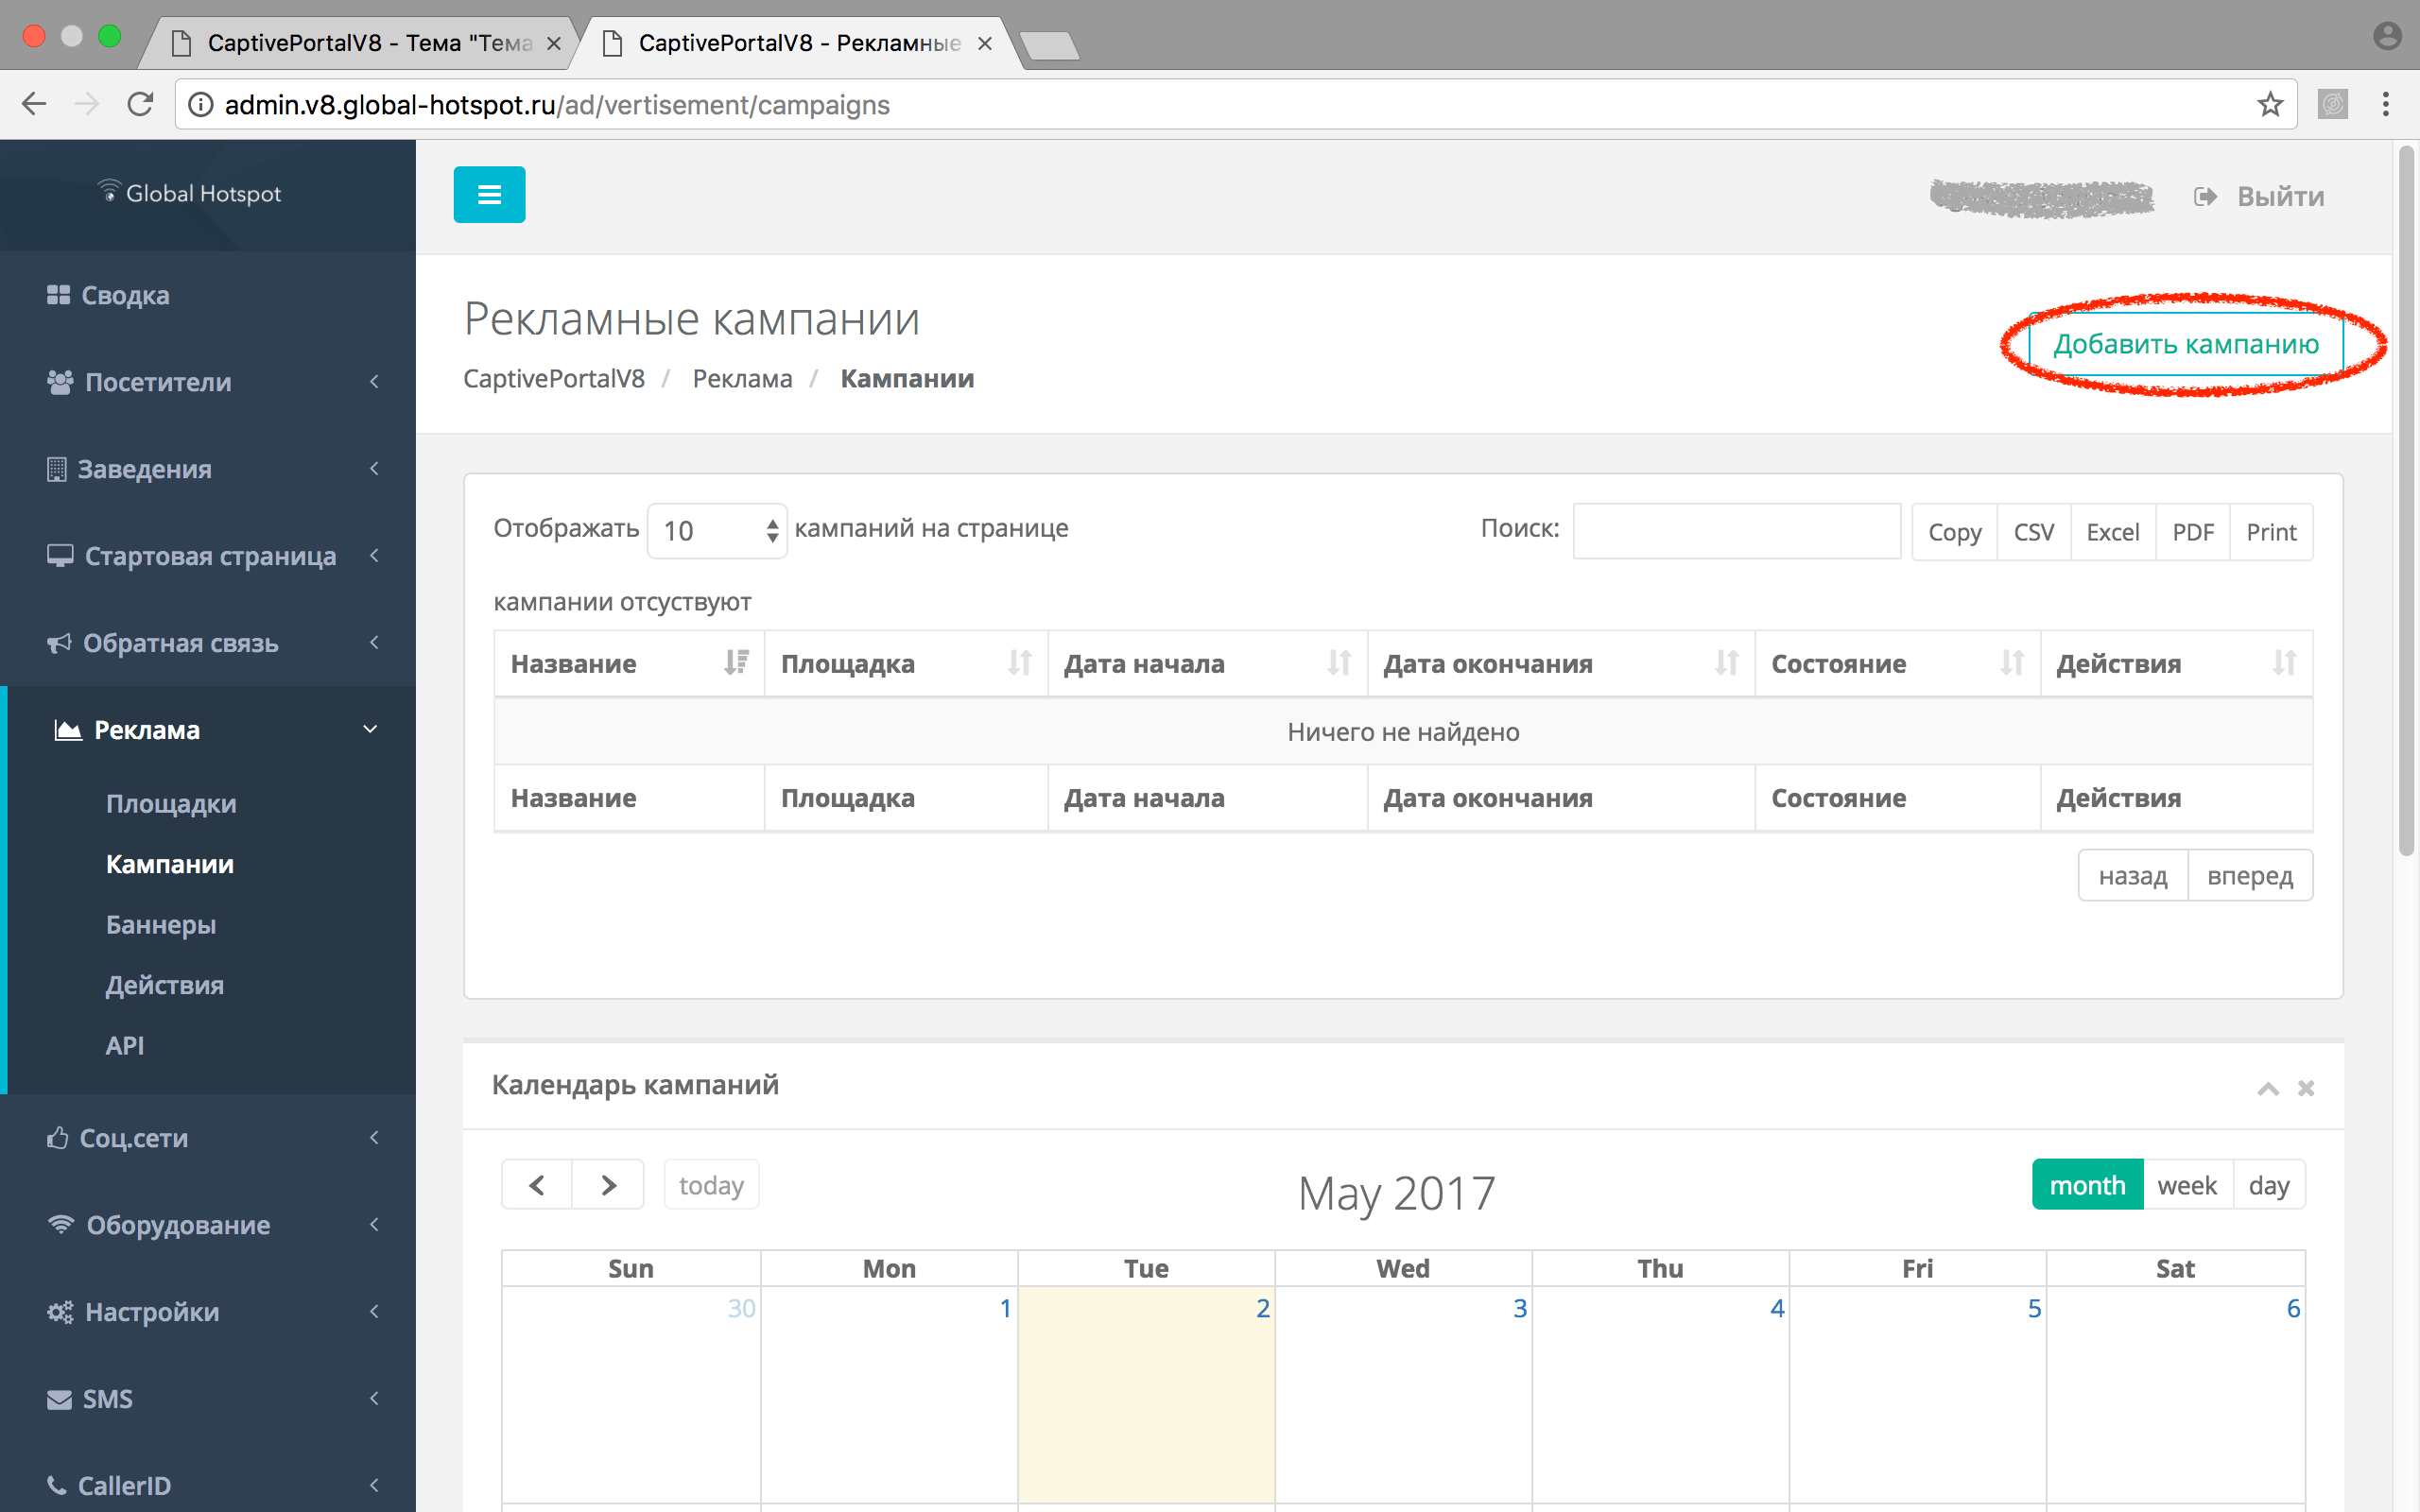This screenshot has height=1512, width=2420.
Task: Select the Площадки menu item
Action: pos(172,801)
